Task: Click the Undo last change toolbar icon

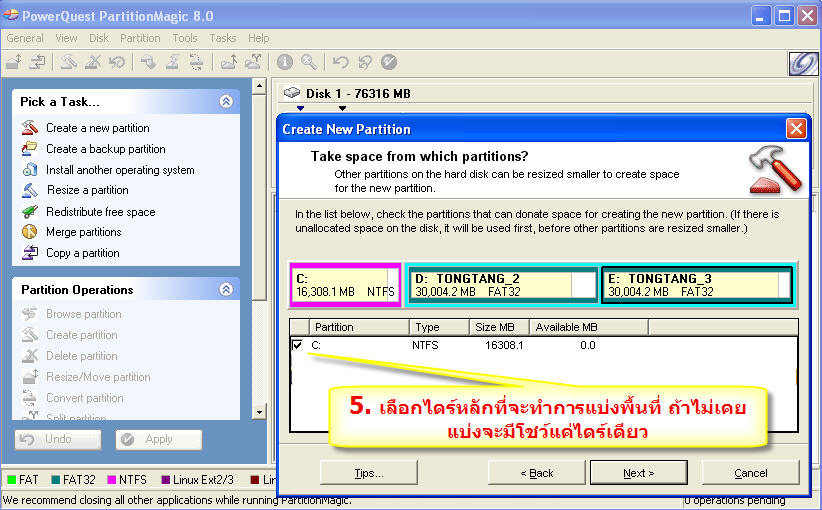Action: click(341, 62)
